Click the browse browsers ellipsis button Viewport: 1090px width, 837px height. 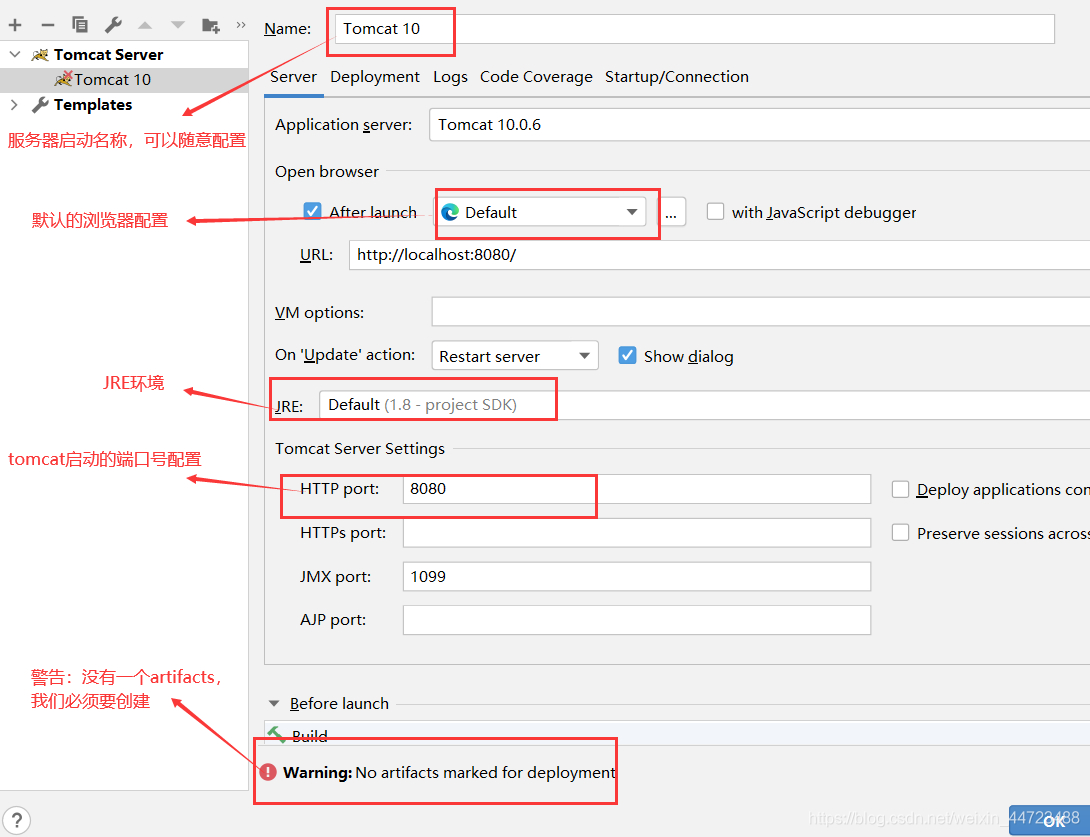tap(671, 212)
